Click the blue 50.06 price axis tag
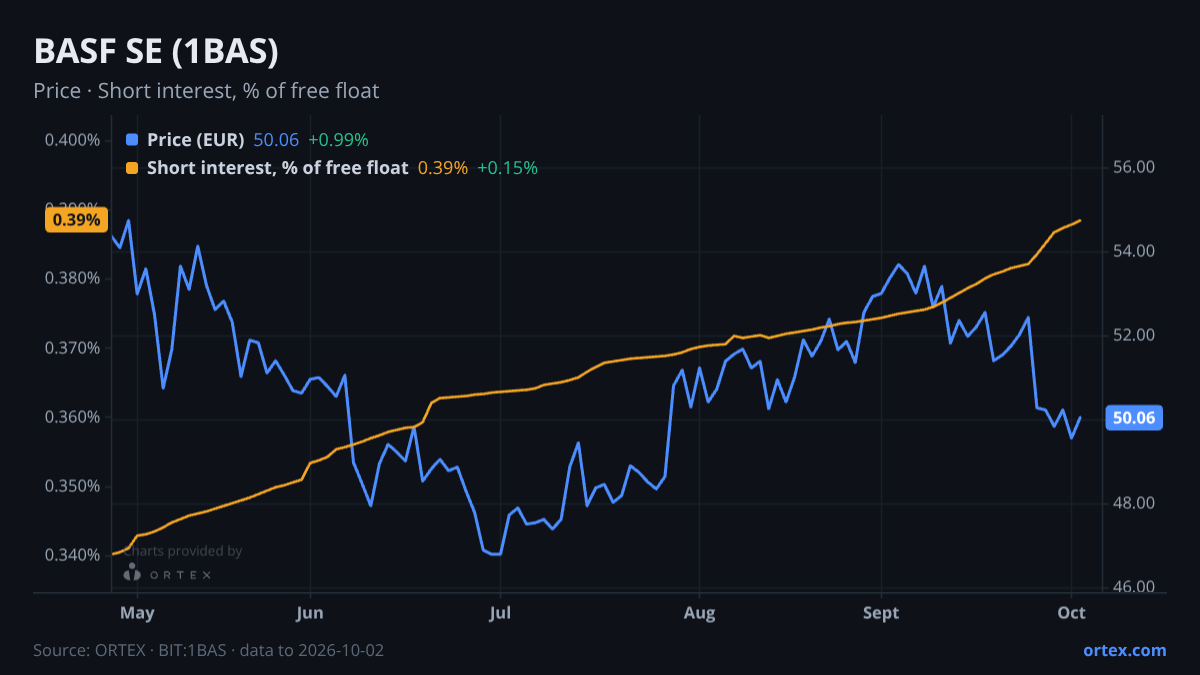The image size is (1200, 675). tap(1133, 418)
